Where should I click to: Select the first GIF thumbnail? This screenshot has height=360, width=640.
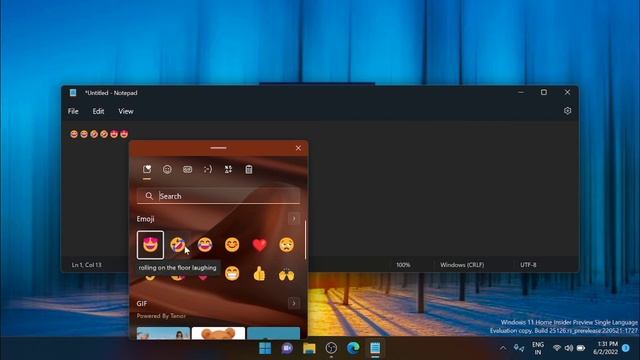click(x=163, y=333)
